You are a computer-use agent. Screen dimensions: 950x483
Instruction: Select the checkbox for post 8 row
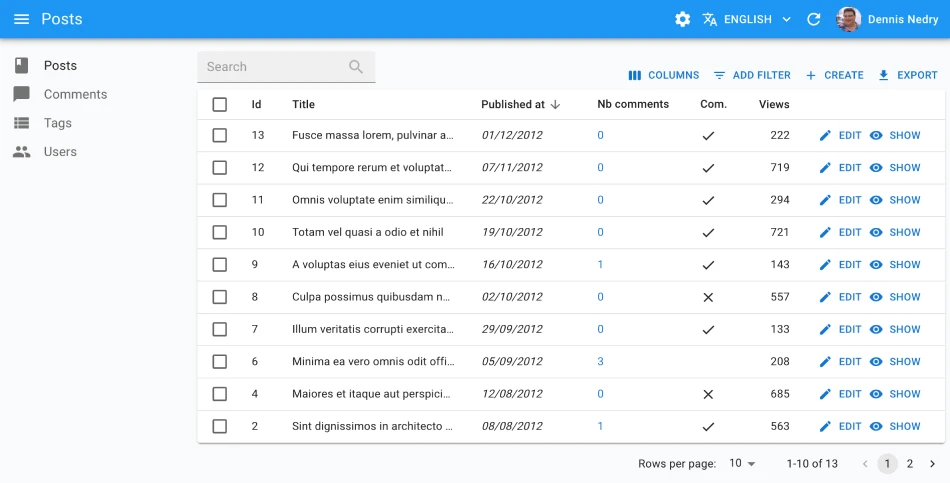click(x=220, y=297)
